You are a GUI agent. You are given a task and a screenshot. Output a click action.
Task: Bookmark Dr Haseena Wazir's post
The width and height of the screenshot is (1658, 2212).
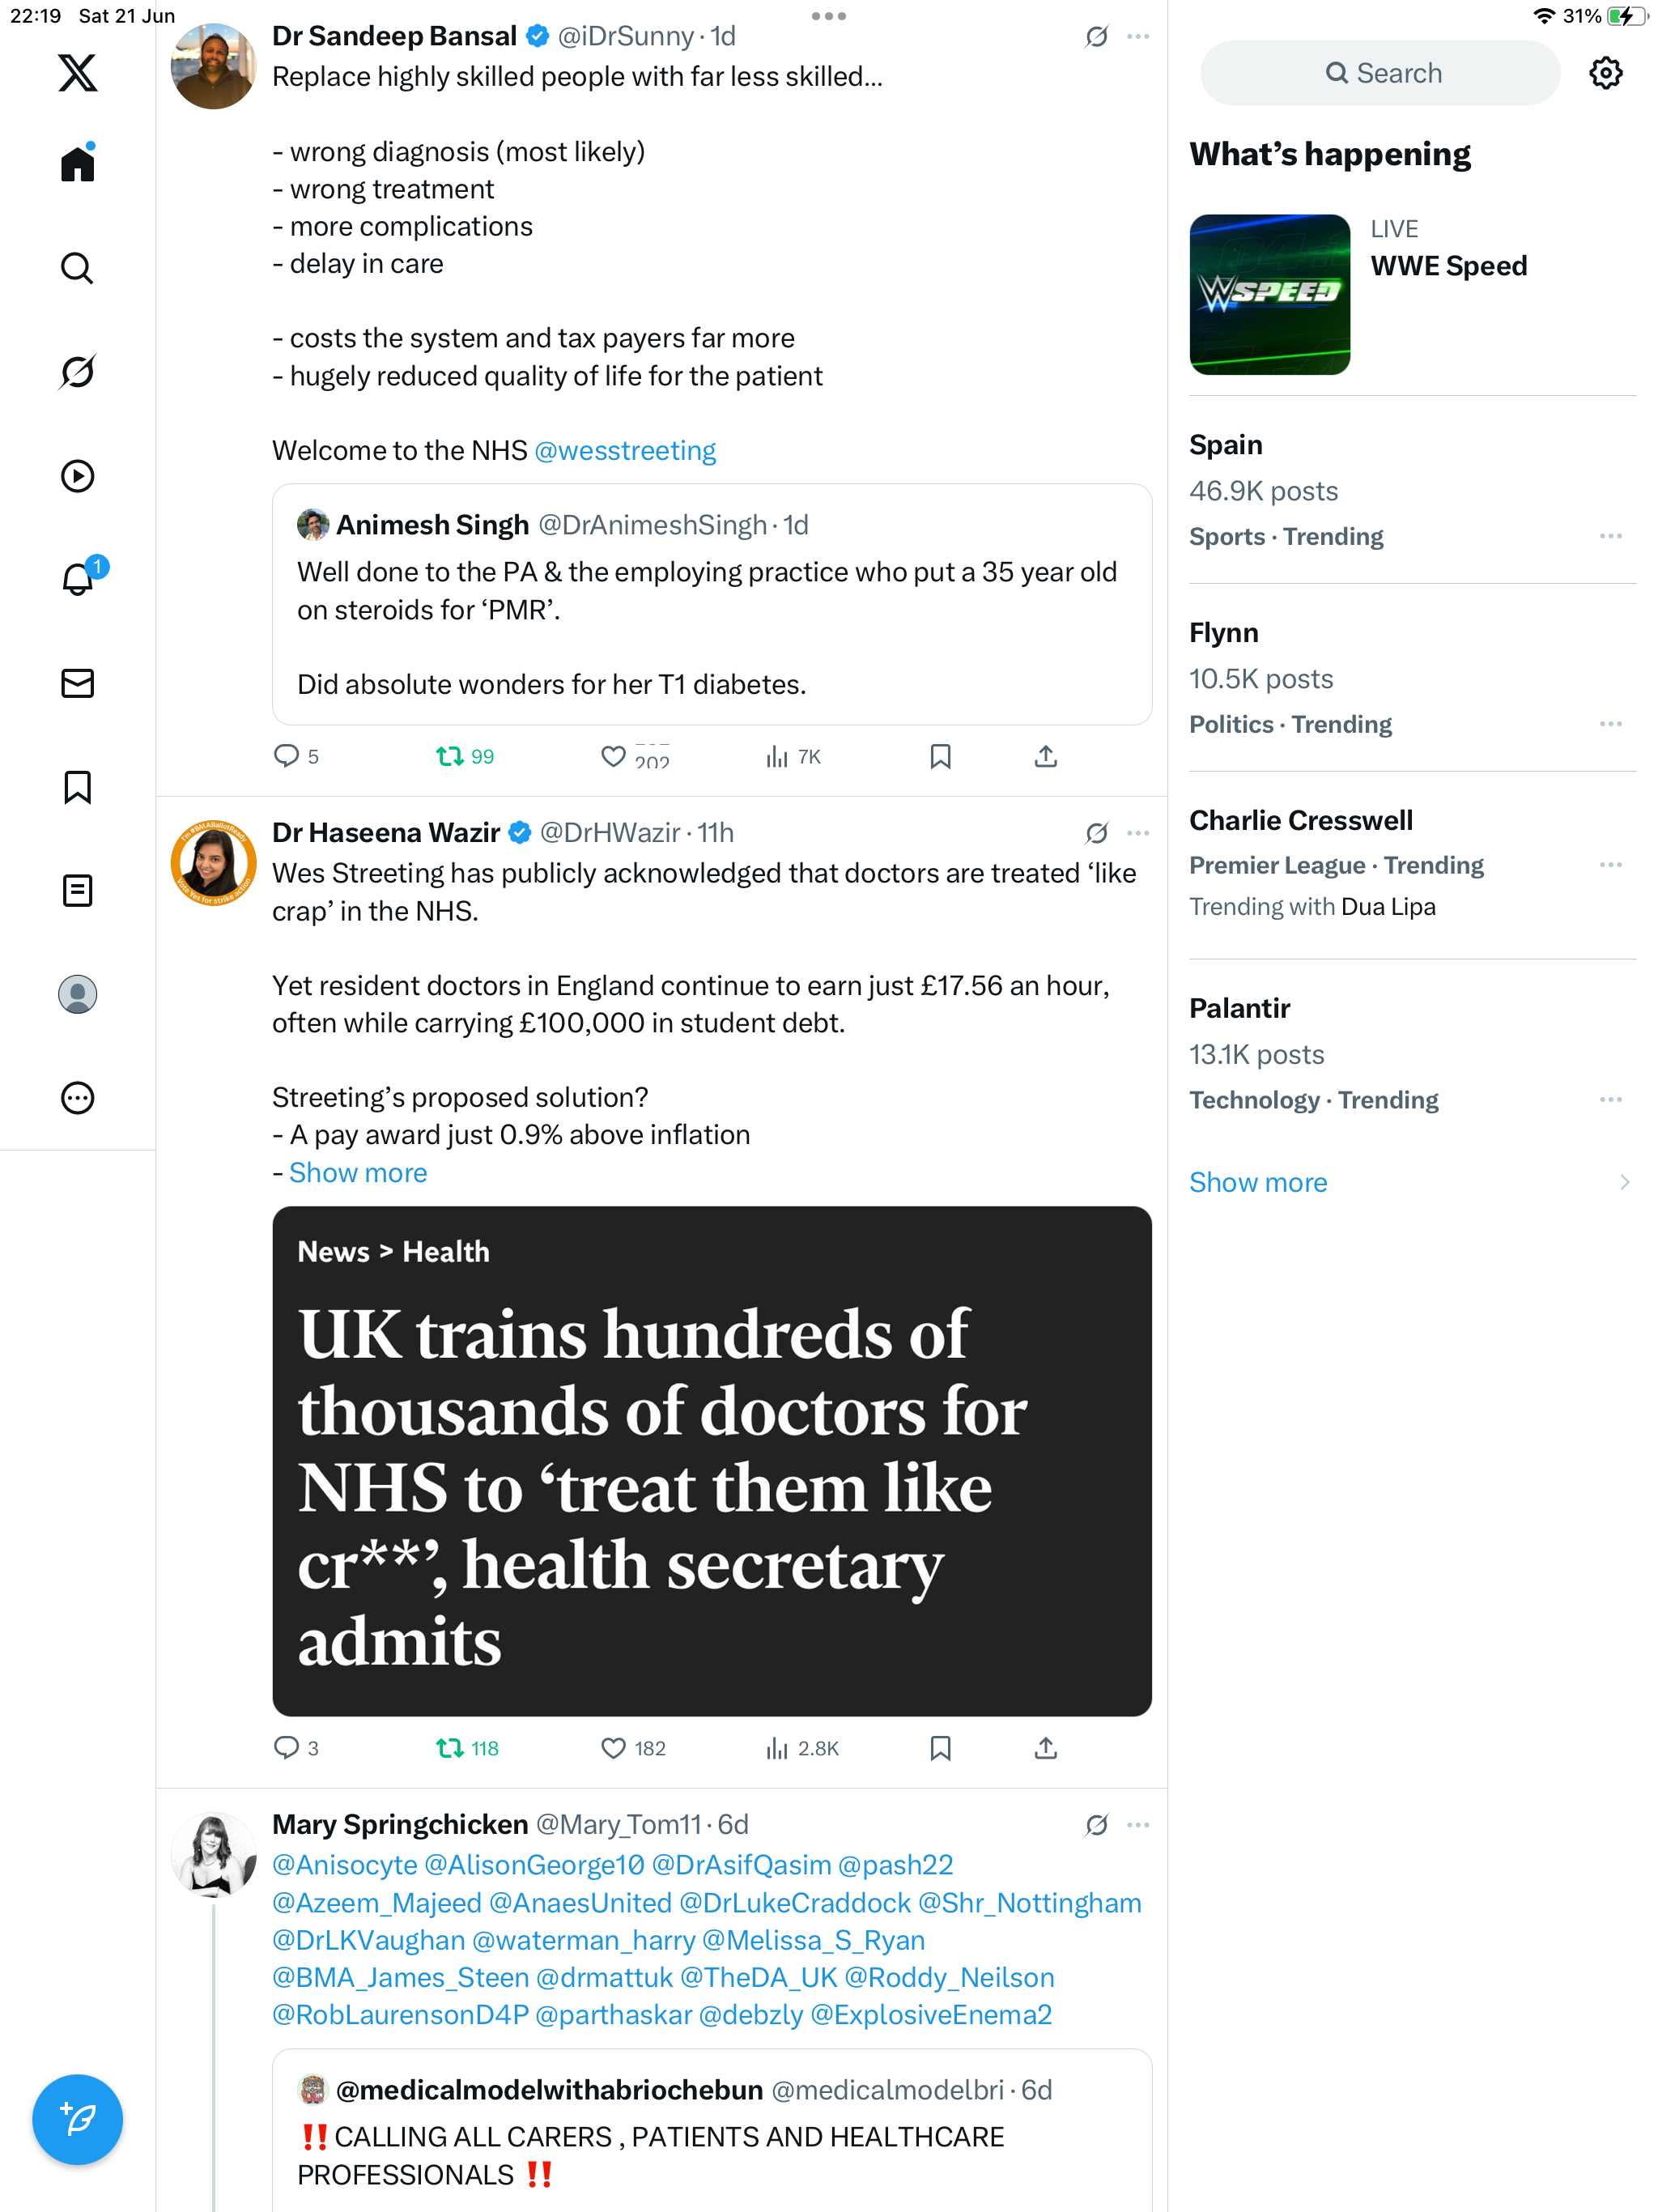pos(939,1747)
